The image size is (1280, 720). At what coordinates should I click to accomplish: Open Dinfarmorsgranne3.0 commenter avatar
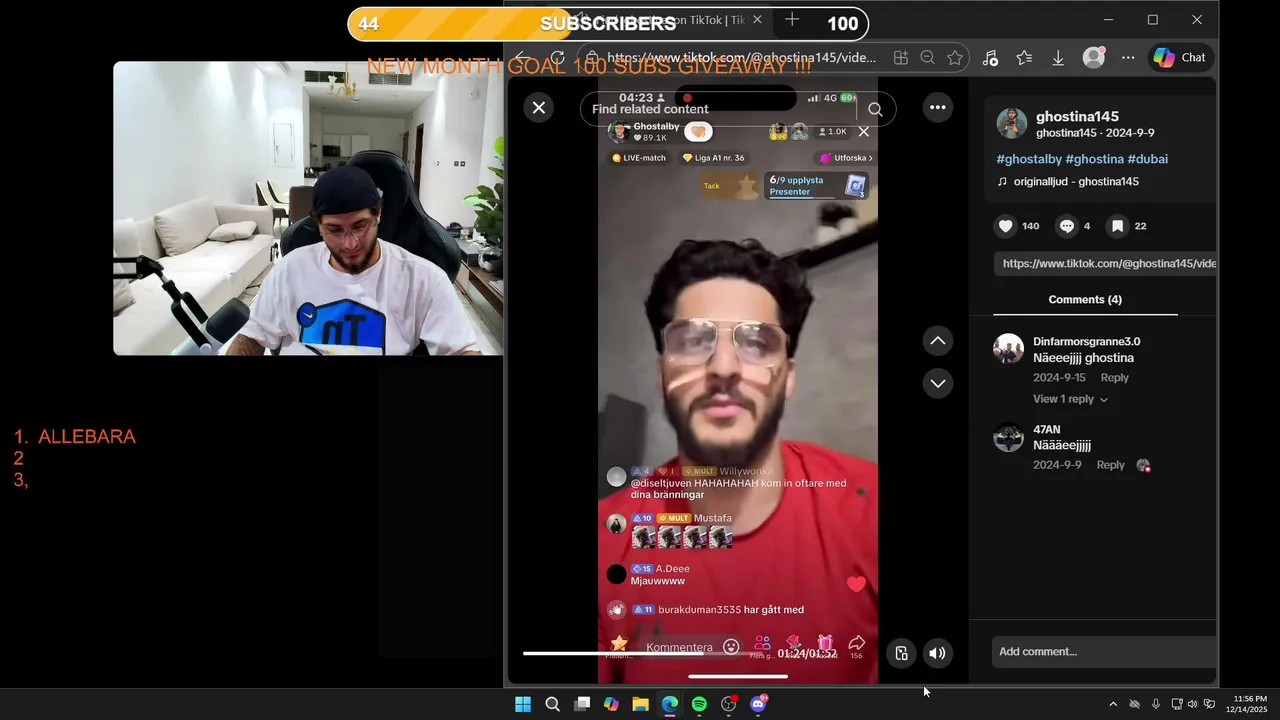1008,349
